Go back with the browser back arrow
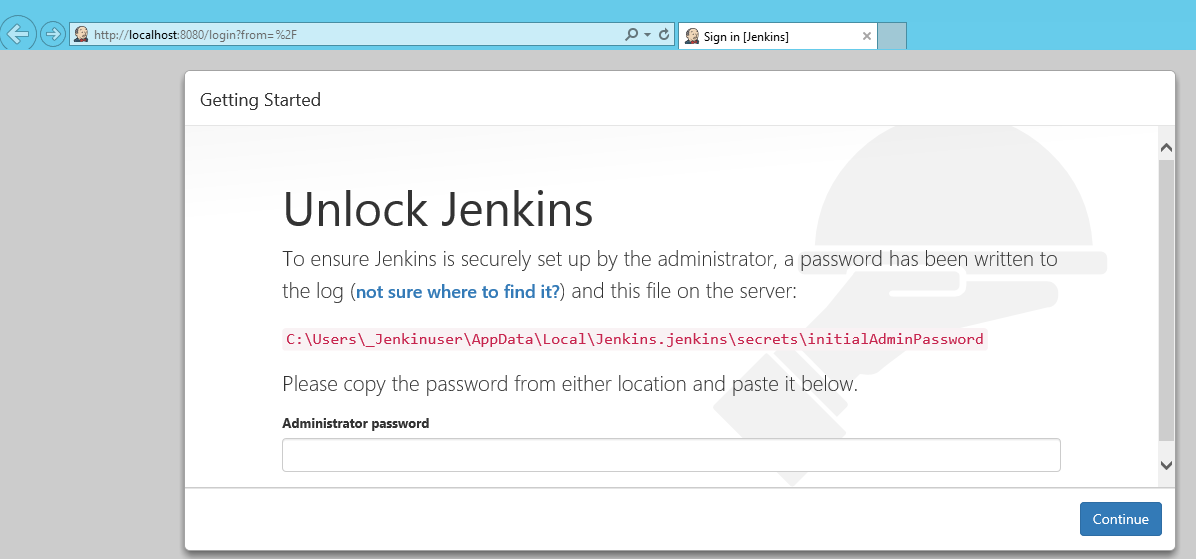This screenshot has width=1196, height=559. (17, 34)
